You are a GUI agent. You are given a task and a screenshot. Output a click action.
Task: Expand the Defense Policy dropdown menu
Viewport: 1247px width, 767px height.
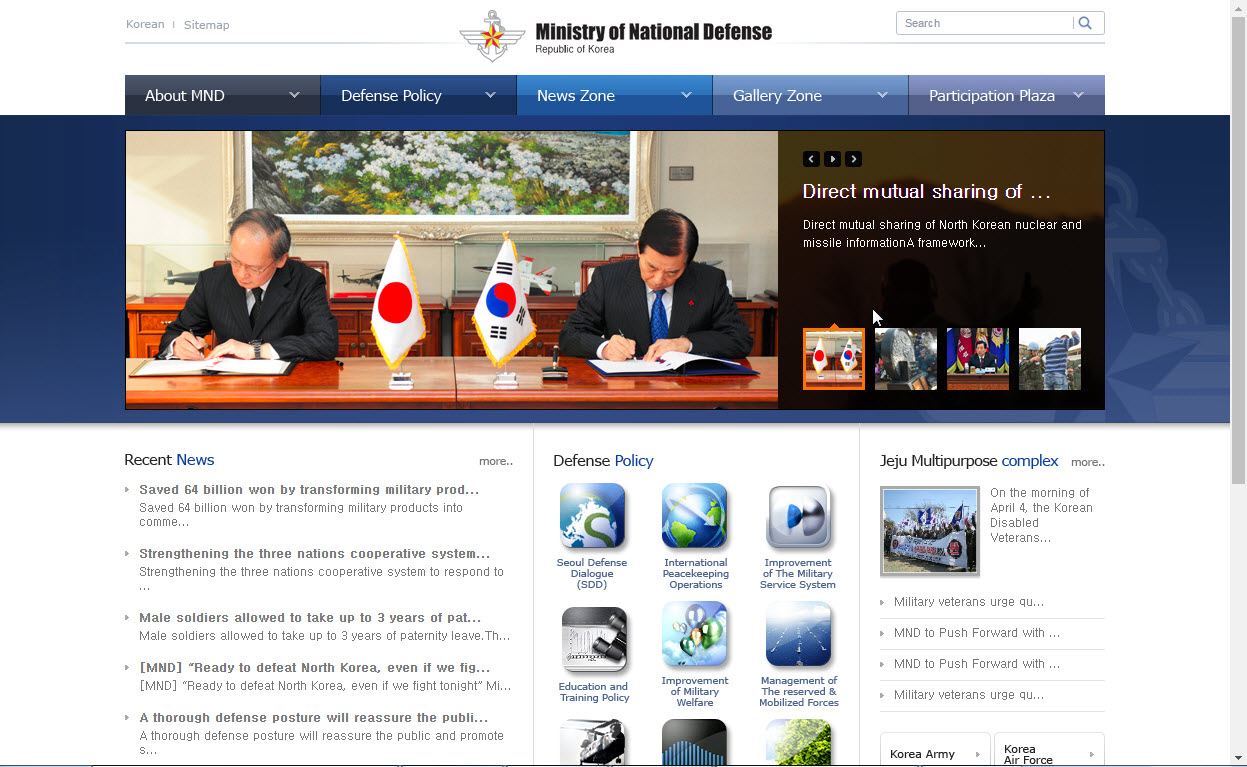(x=418, y=96)
